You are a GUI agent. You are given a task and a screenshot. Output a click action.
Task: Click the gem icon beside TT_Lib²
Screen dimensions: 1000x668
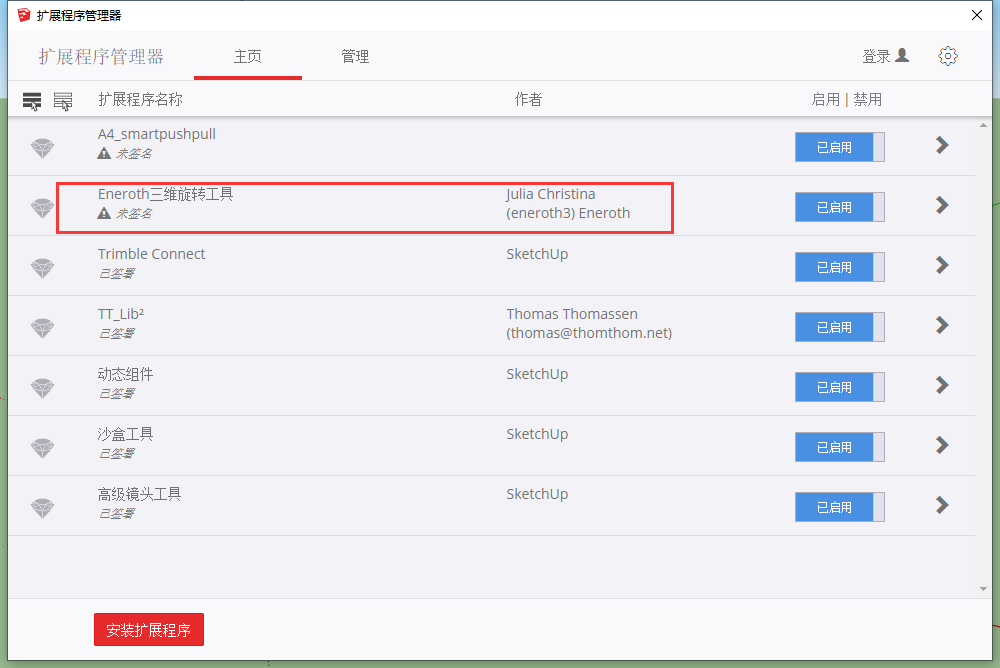43,329
